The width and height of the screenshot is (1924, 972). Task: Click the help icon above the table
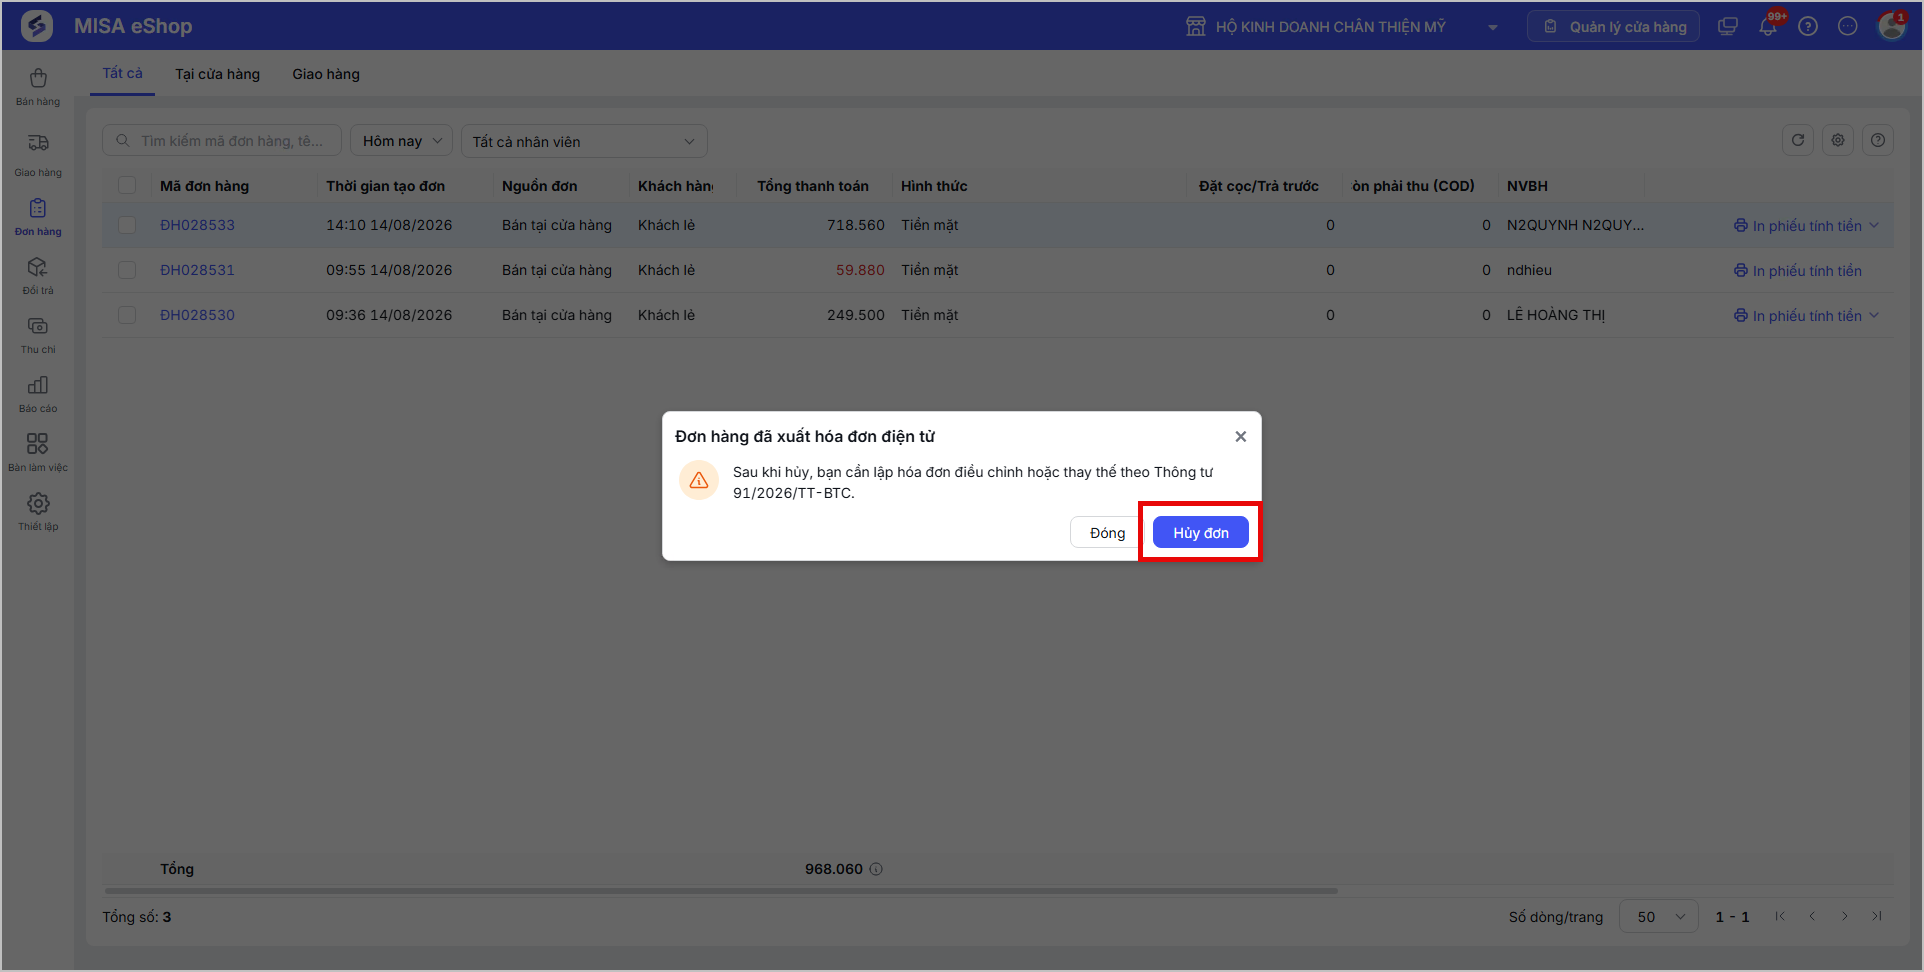[1878, 140]
